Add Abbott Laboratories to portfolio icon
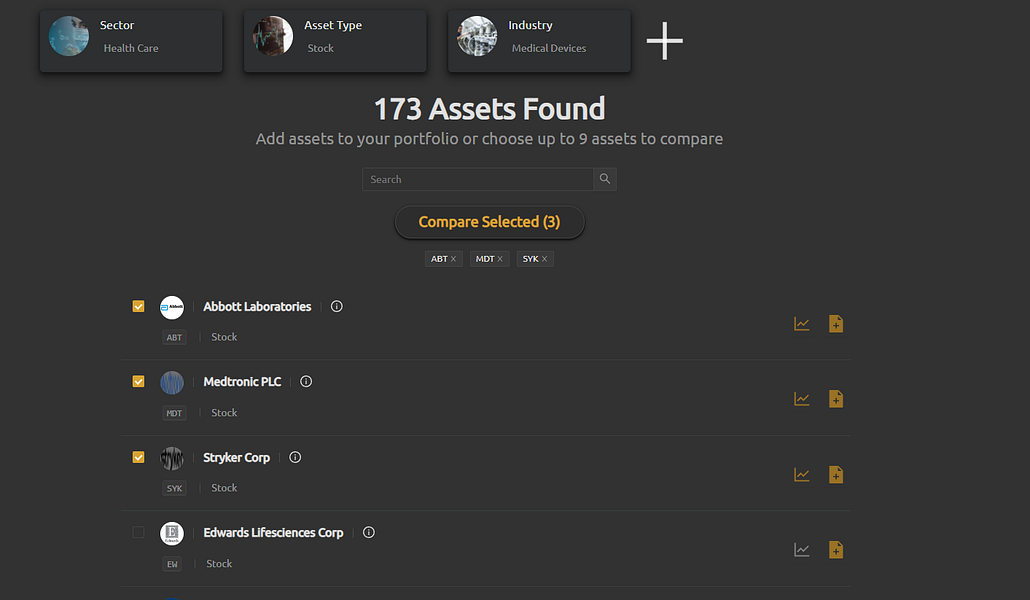 tap(836, 324)
